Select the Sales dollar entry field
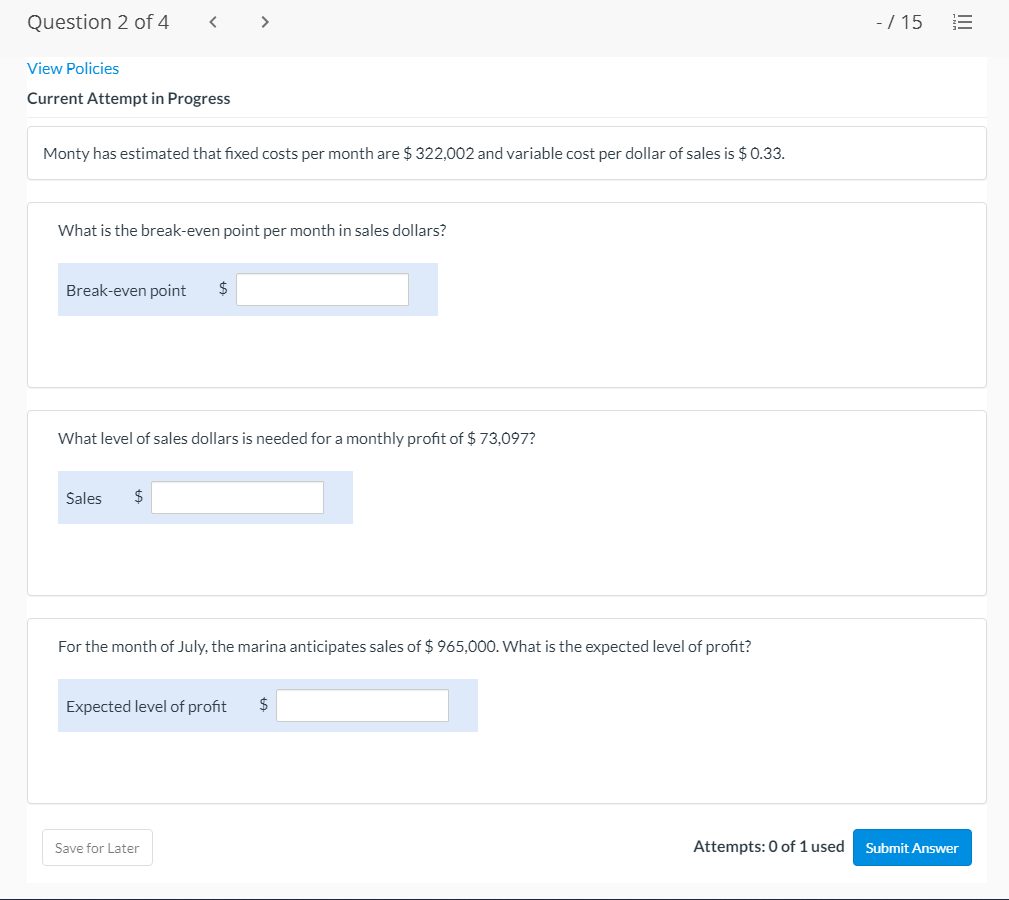Viewport: 1009px width, 900px height. [x=237, y=497]
